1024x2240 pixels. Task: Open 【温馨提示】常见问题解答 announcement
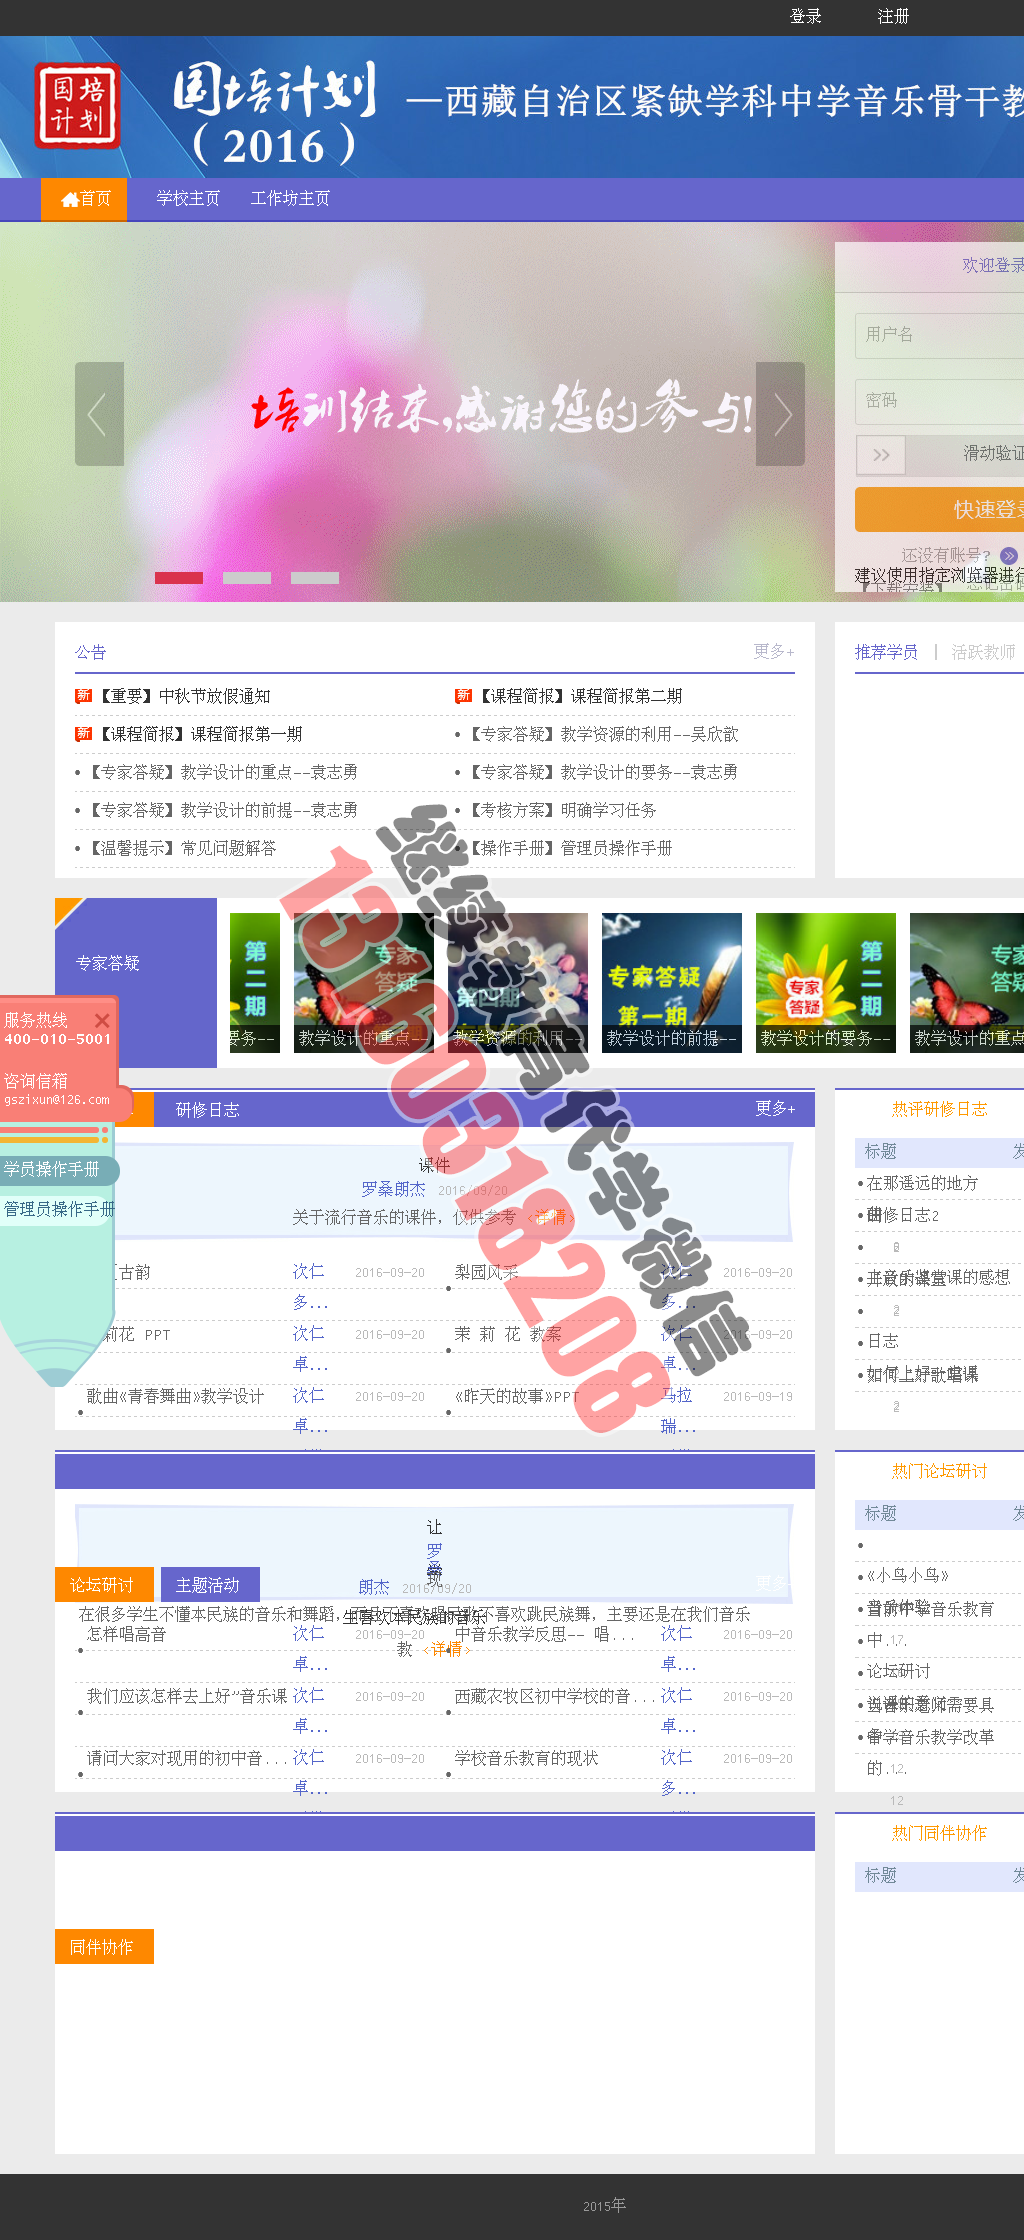pyautogui.click(x=181, y=849)
